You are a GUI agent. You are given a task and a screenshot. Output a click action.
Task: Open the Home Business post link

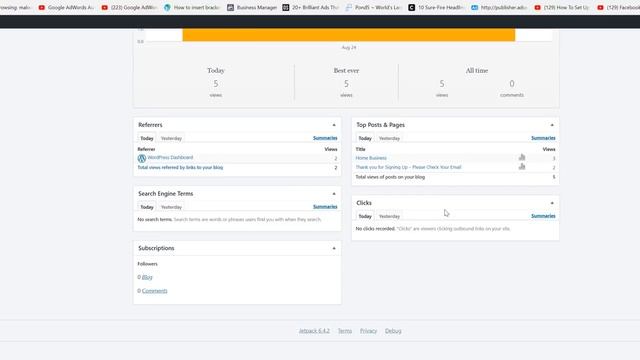pos(371,158)
